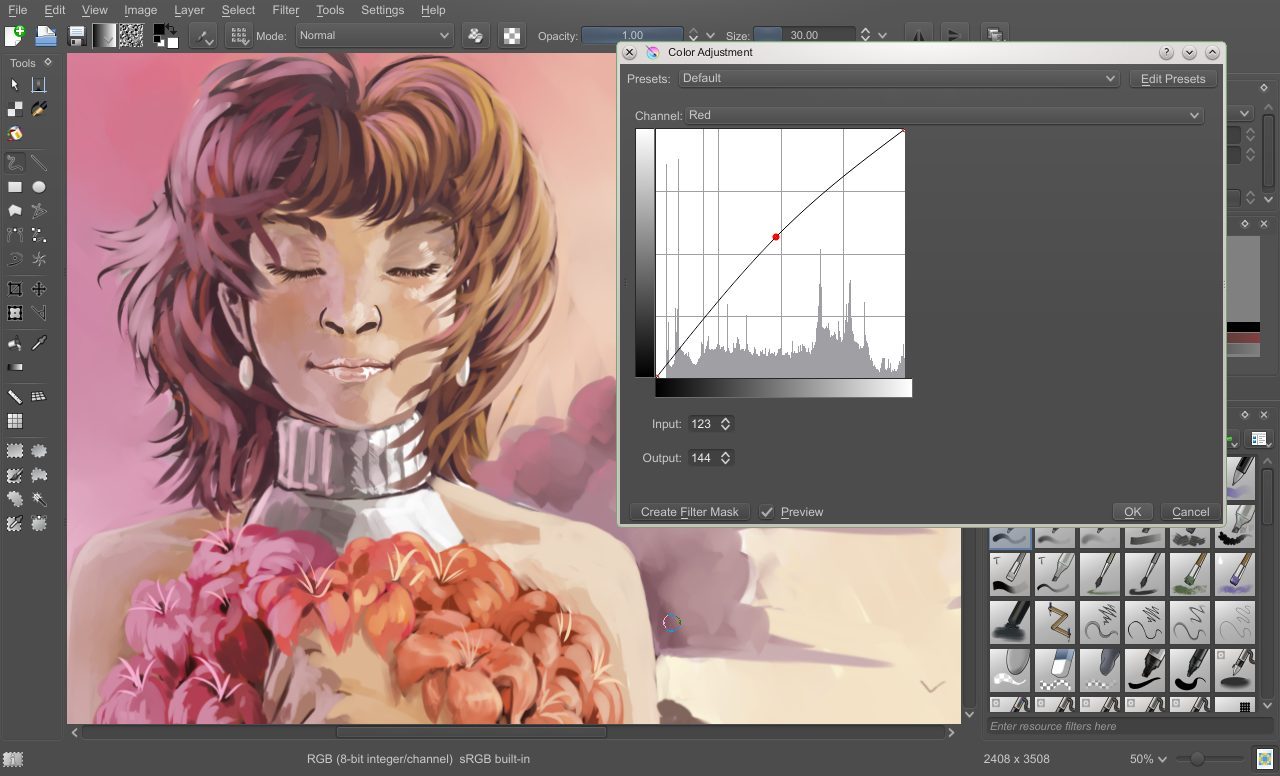Toggle preserve alpha checkerboard button
The height and width of the screenshot is (776, 1280).
click(512, 36)
